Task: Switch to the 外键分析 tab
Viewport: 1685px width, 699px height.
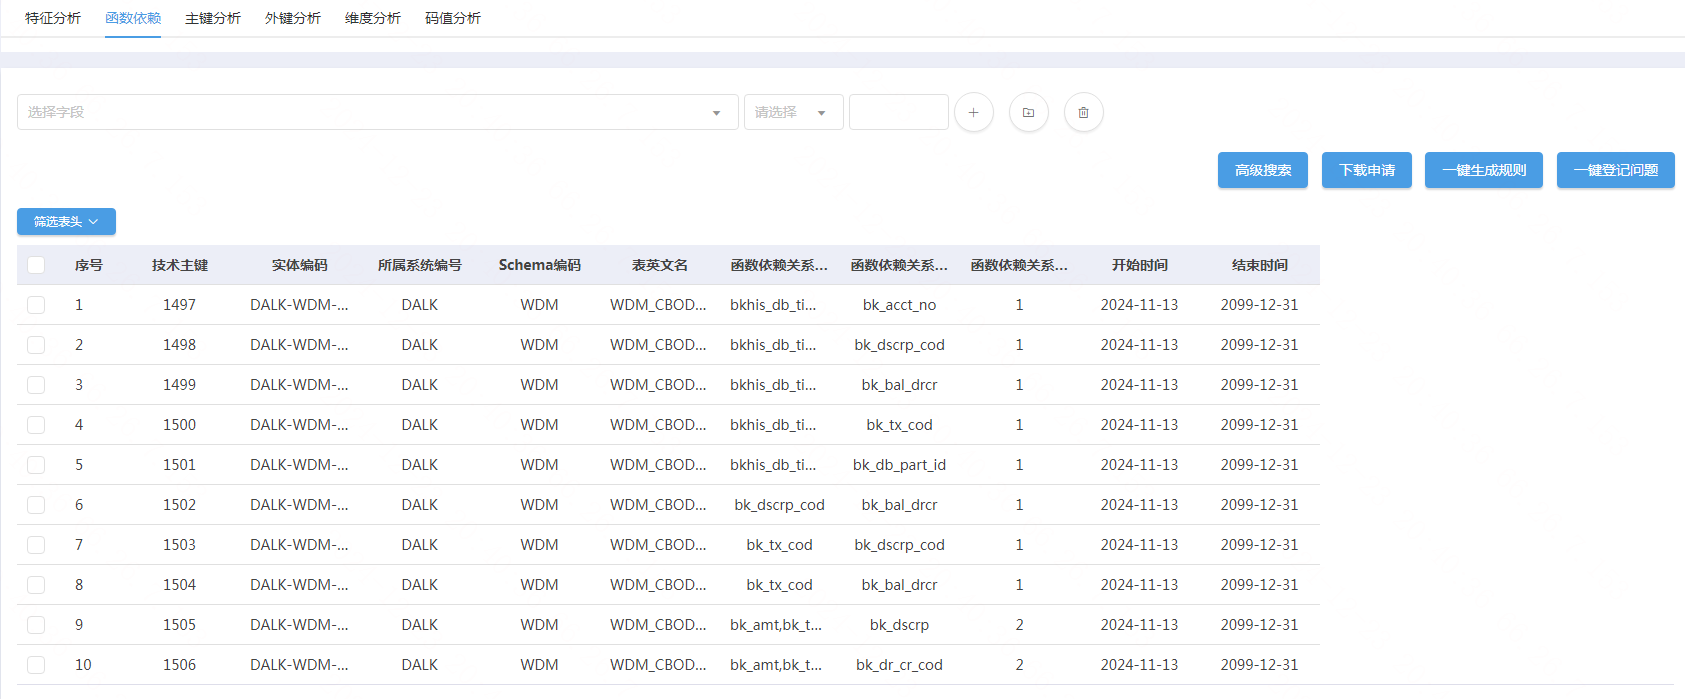Action: 293,18
